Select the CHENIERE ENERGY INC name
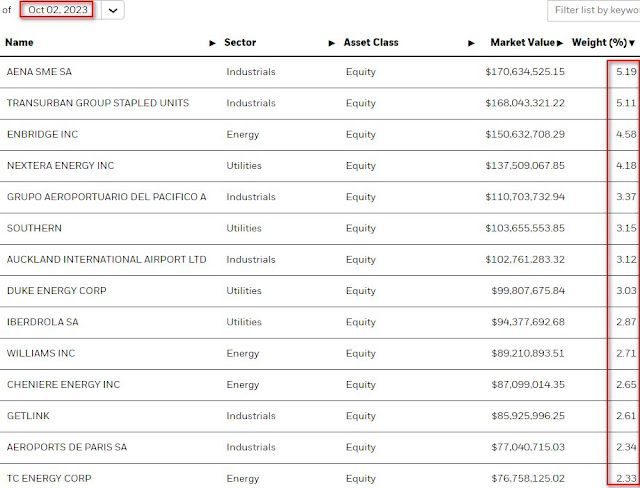The image size is (640, 488). click(64, 385)
